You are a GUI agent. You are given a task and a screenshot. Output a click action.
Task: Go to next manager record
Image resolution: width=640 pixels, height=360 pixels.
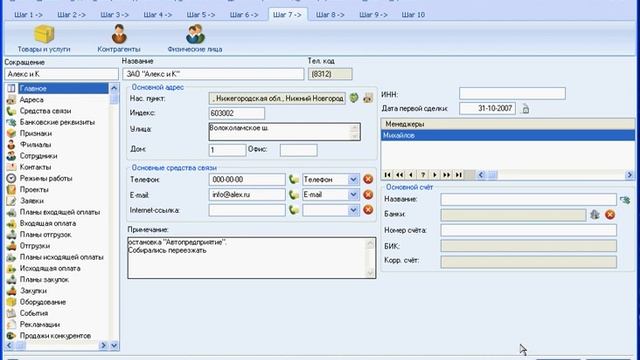pos(435,175)
